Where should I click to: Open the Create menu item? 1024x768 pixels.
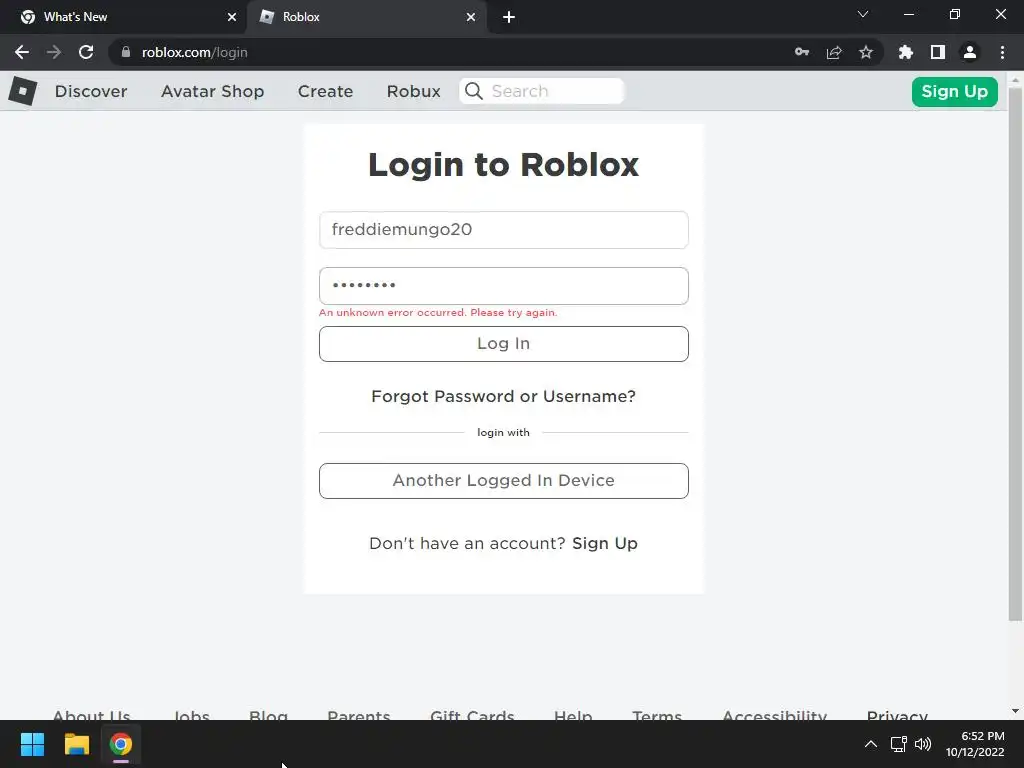pyautogui.click(x=325, y=91)
